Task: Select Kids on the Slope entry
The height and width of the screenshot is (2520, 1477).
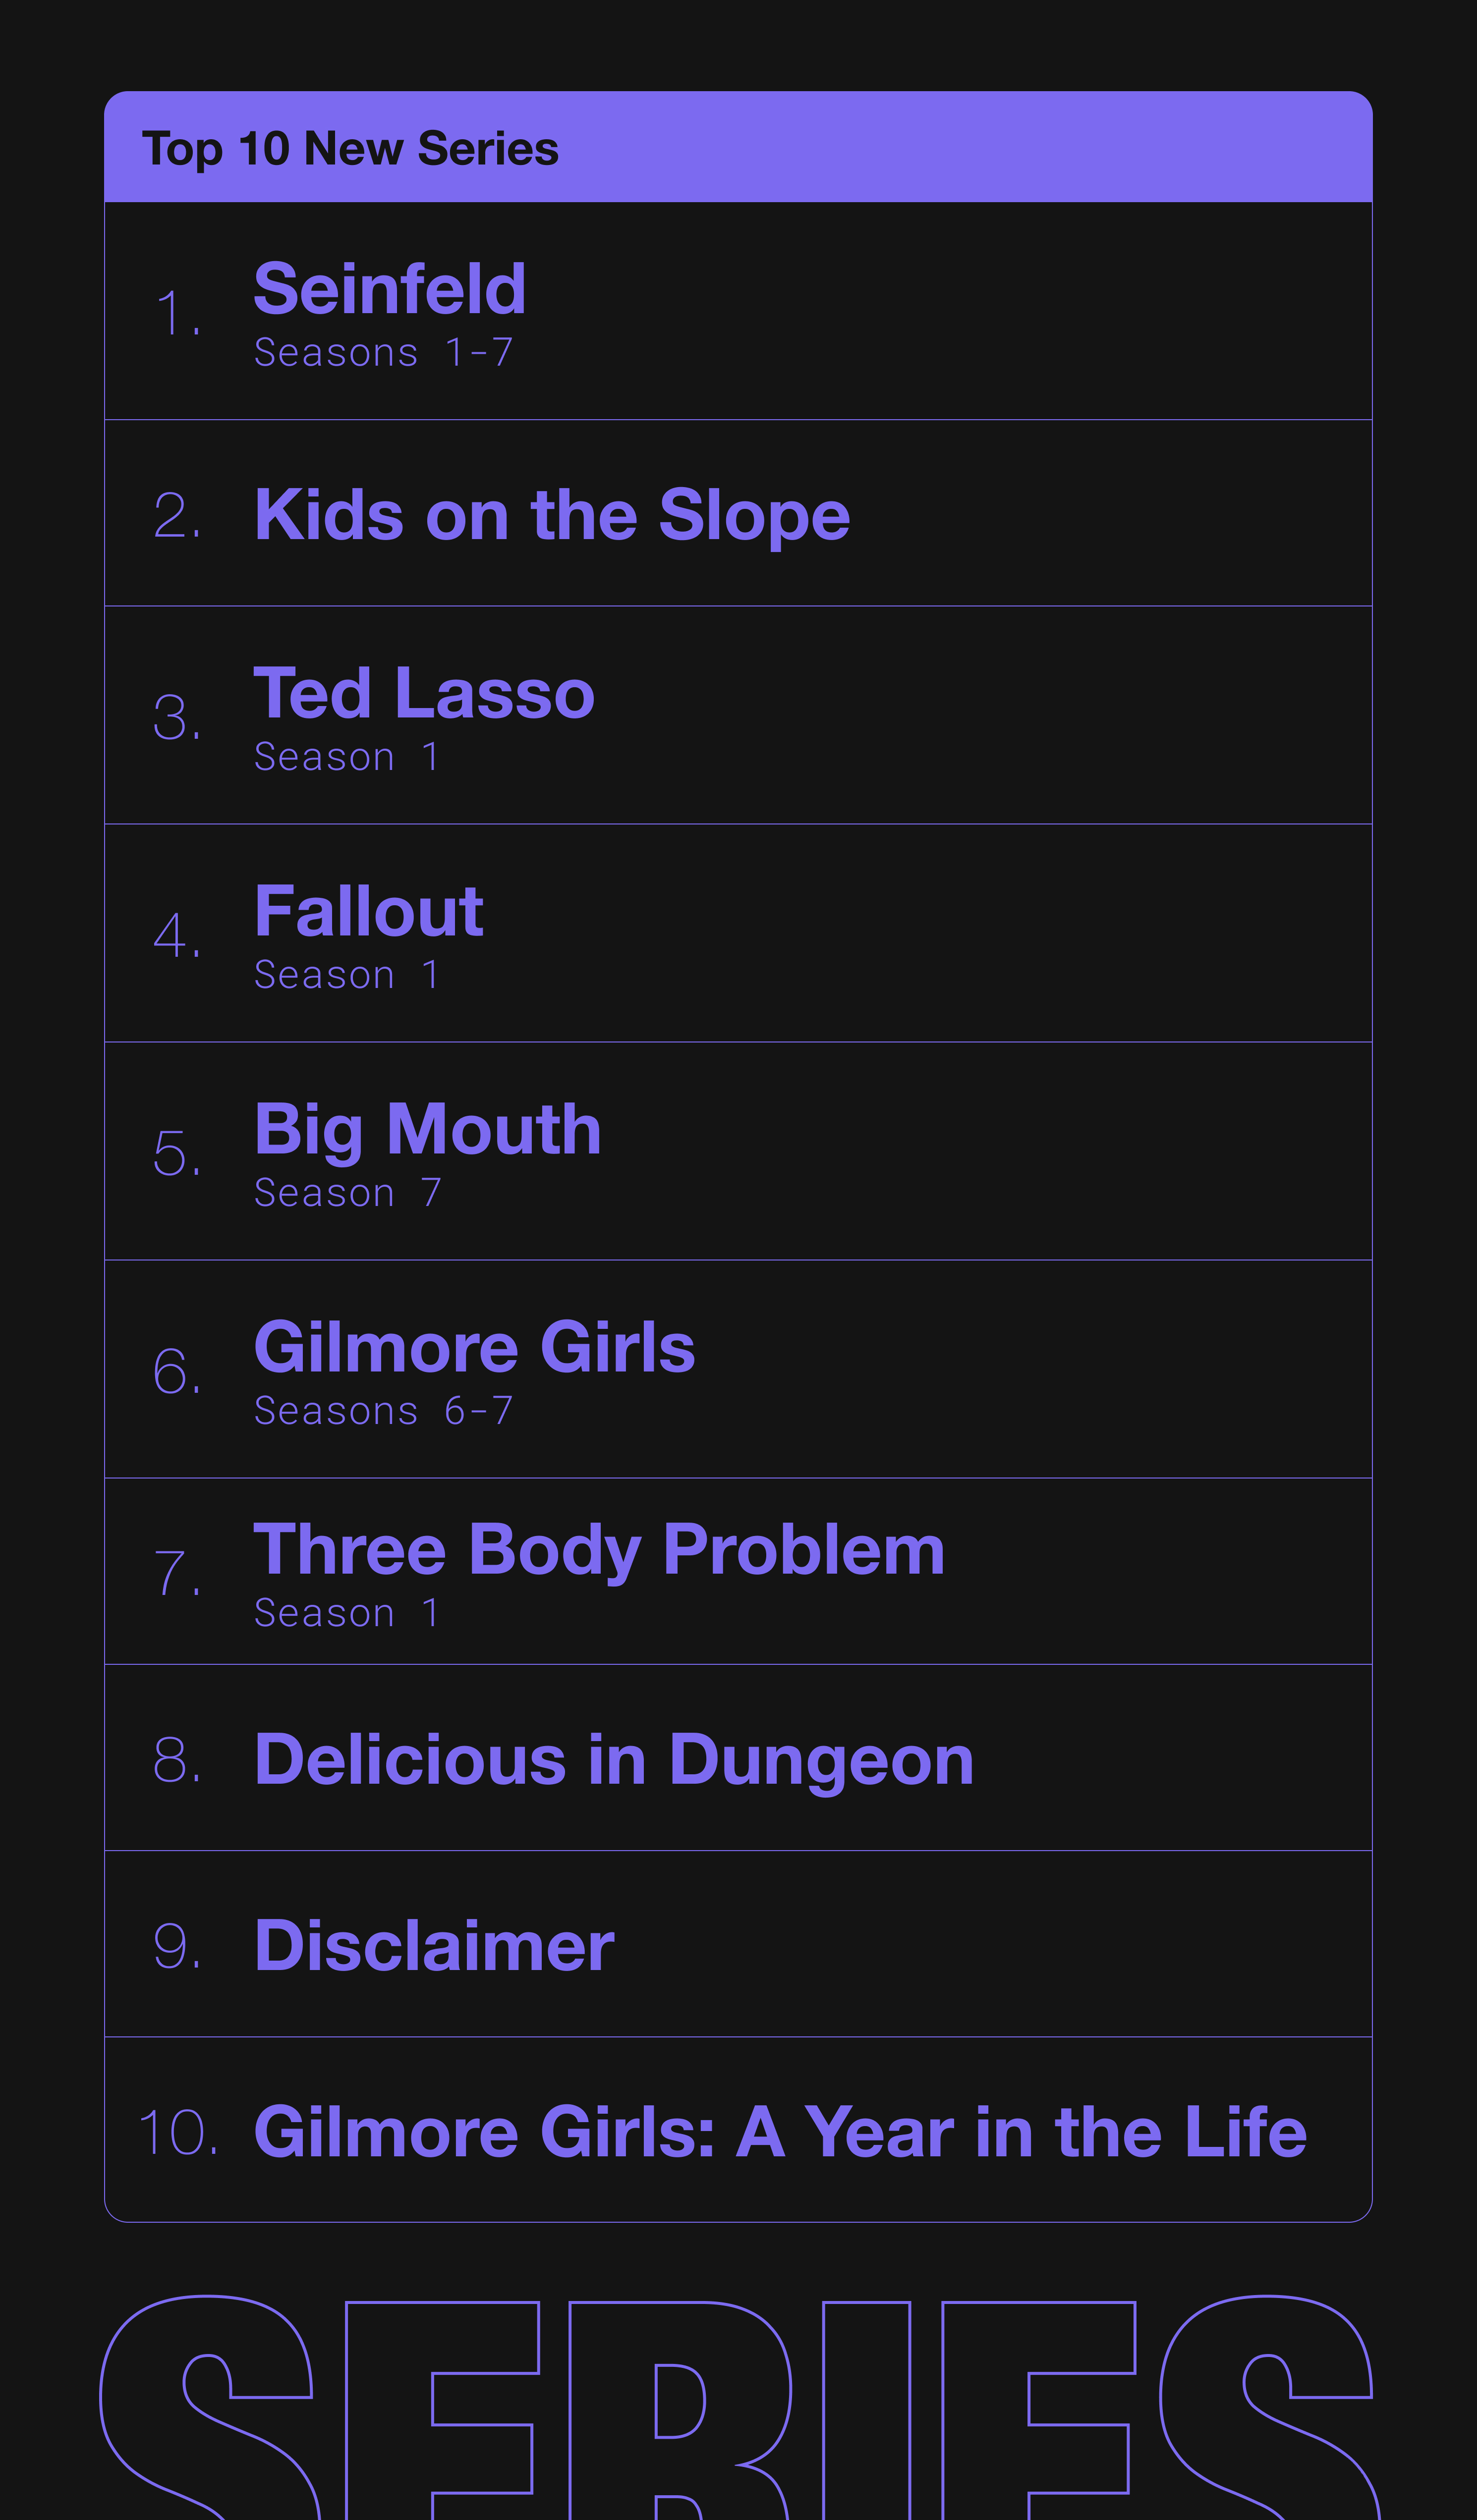Action: click(552, 516)
